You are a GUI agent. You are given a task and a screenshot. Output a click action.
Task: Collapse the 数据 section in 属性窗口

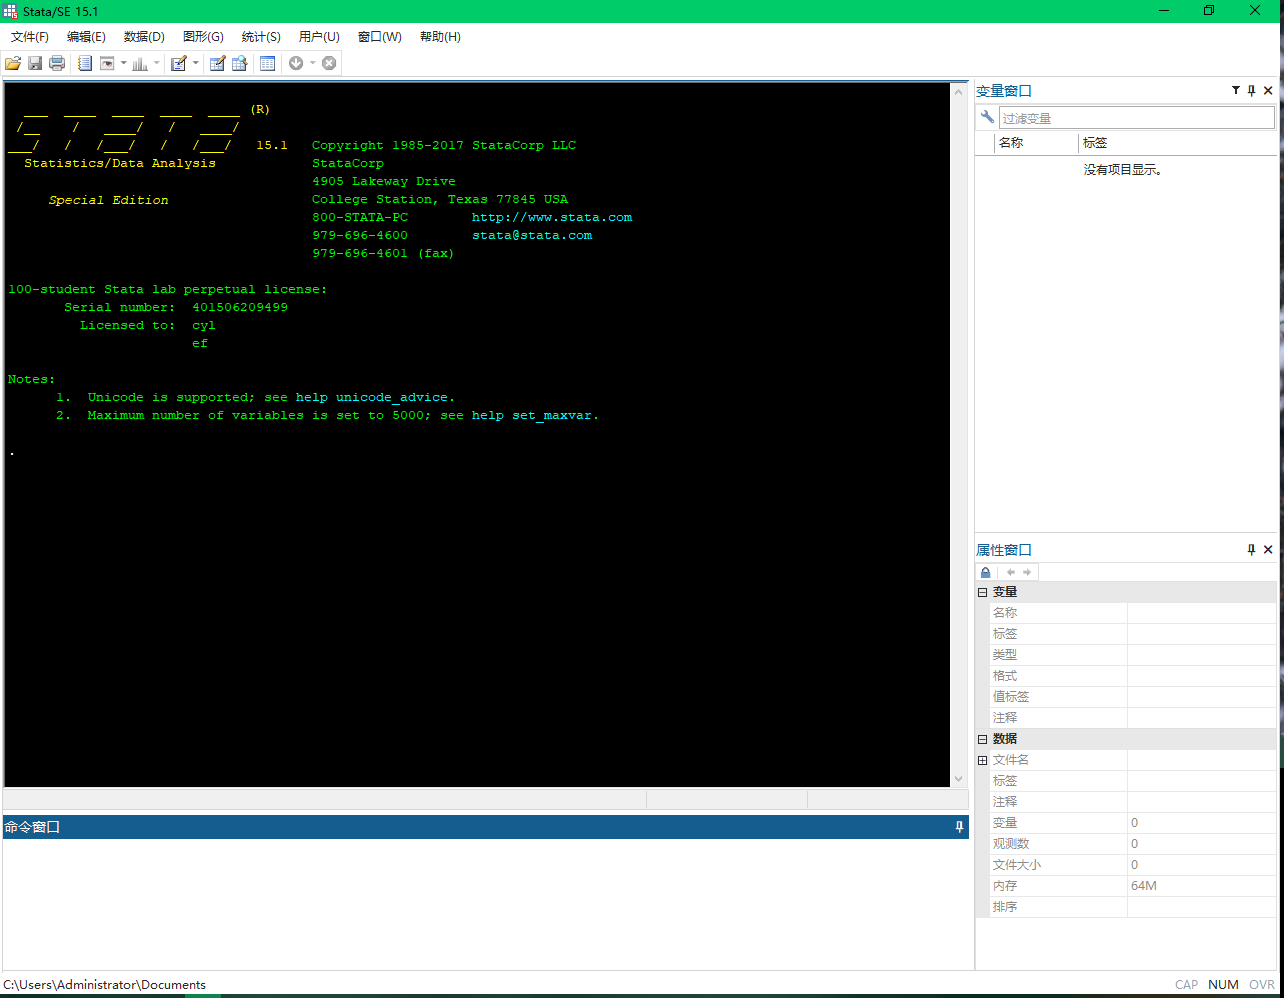983,739
